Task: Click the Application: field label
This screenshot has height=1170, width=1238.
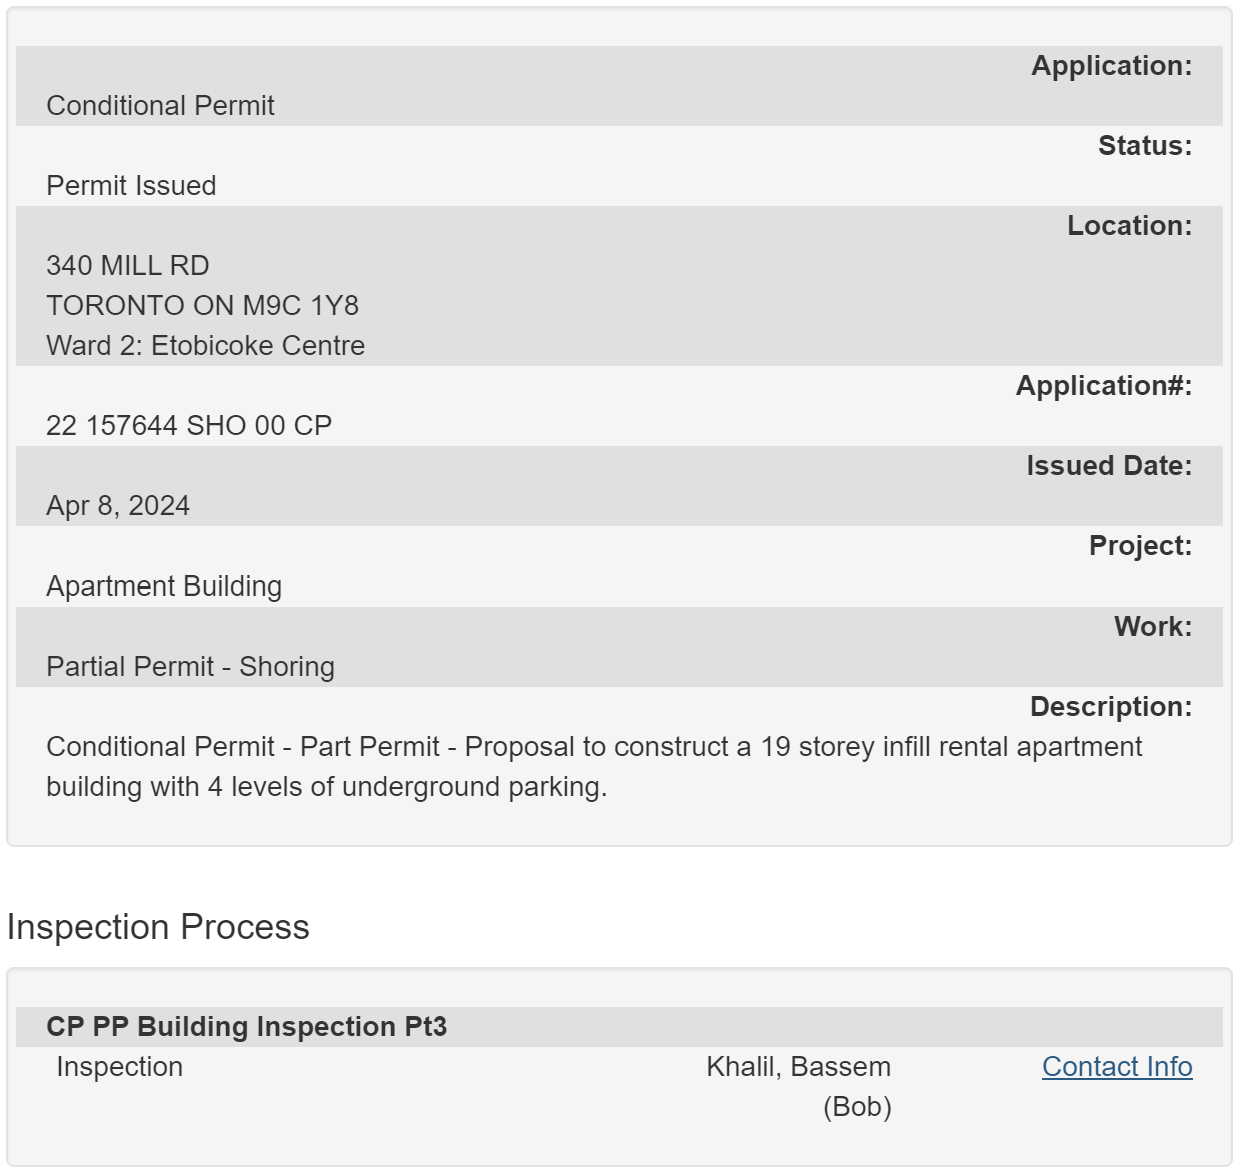Action: [1112, 66]
